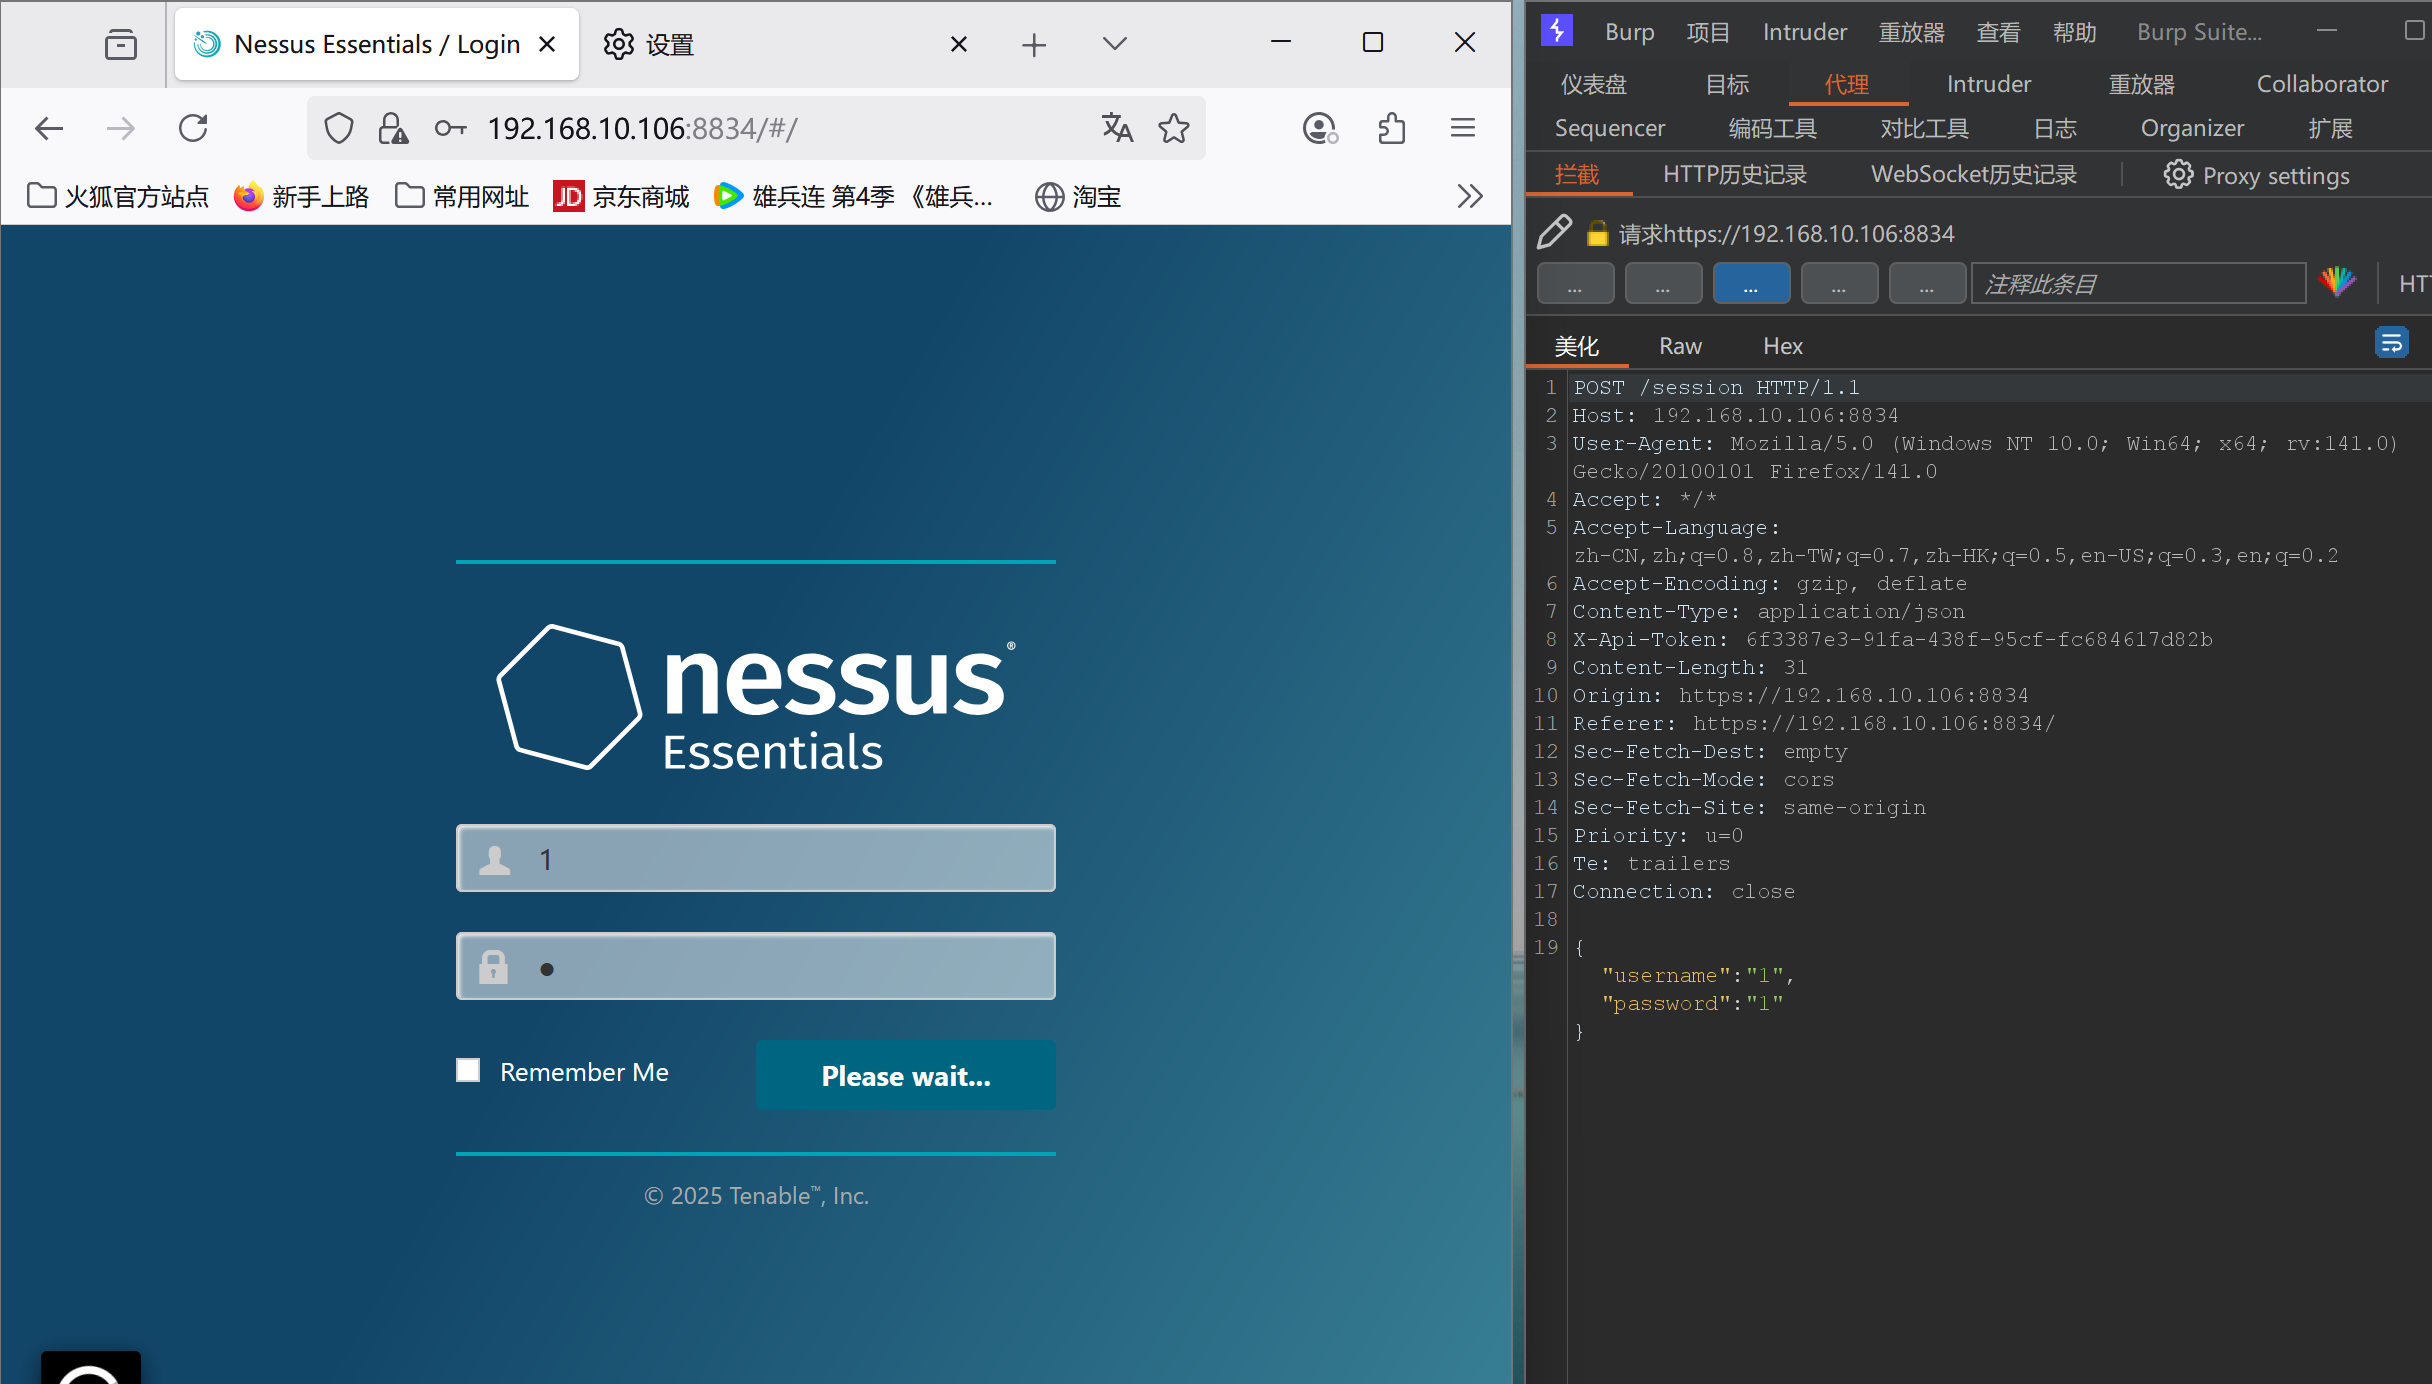Click the translate page icon
The width and height of the screenshot is (2432, 1384).
coord(1117,128)
